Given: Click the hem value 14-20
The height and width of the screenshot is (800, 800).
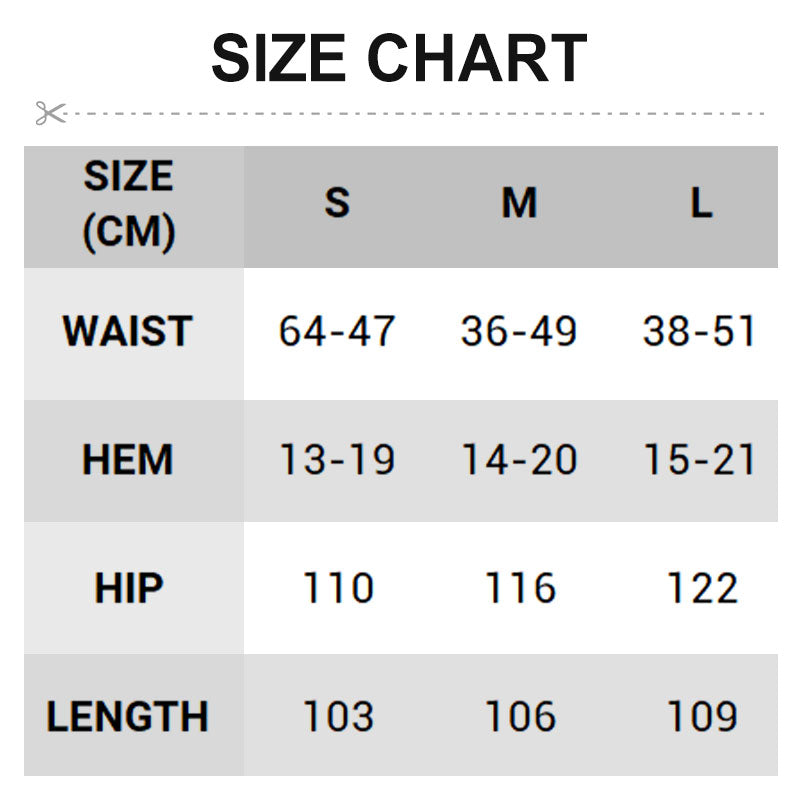Looking at the screenshot, I should (519, 460).
